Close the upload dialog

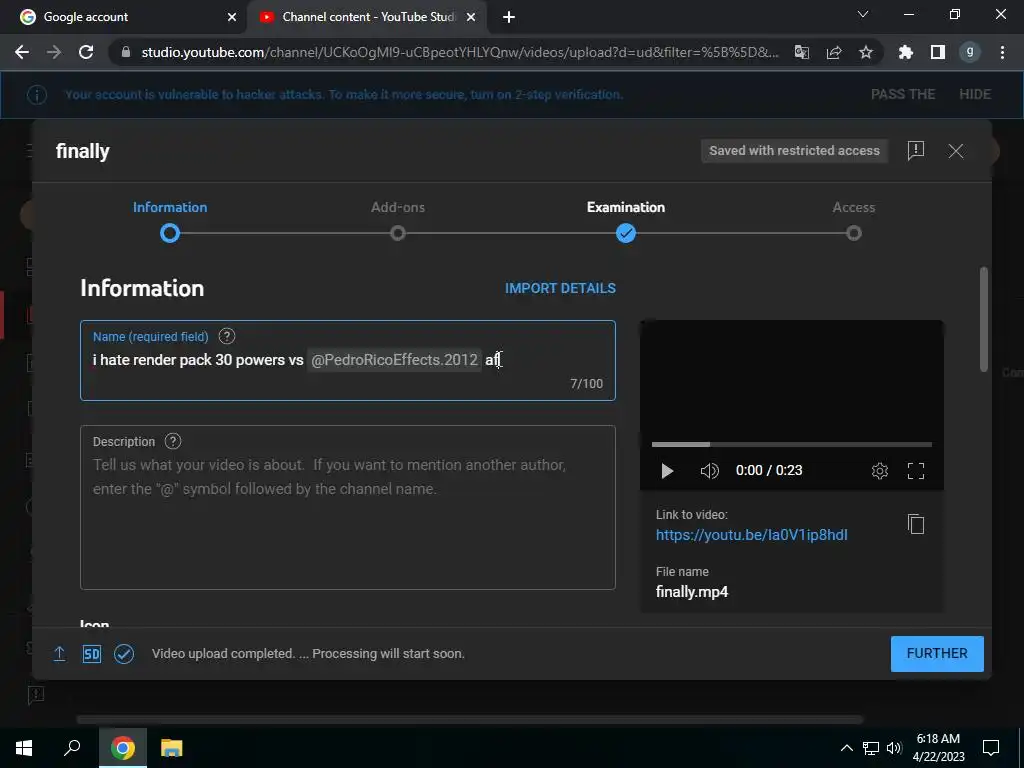955,151
